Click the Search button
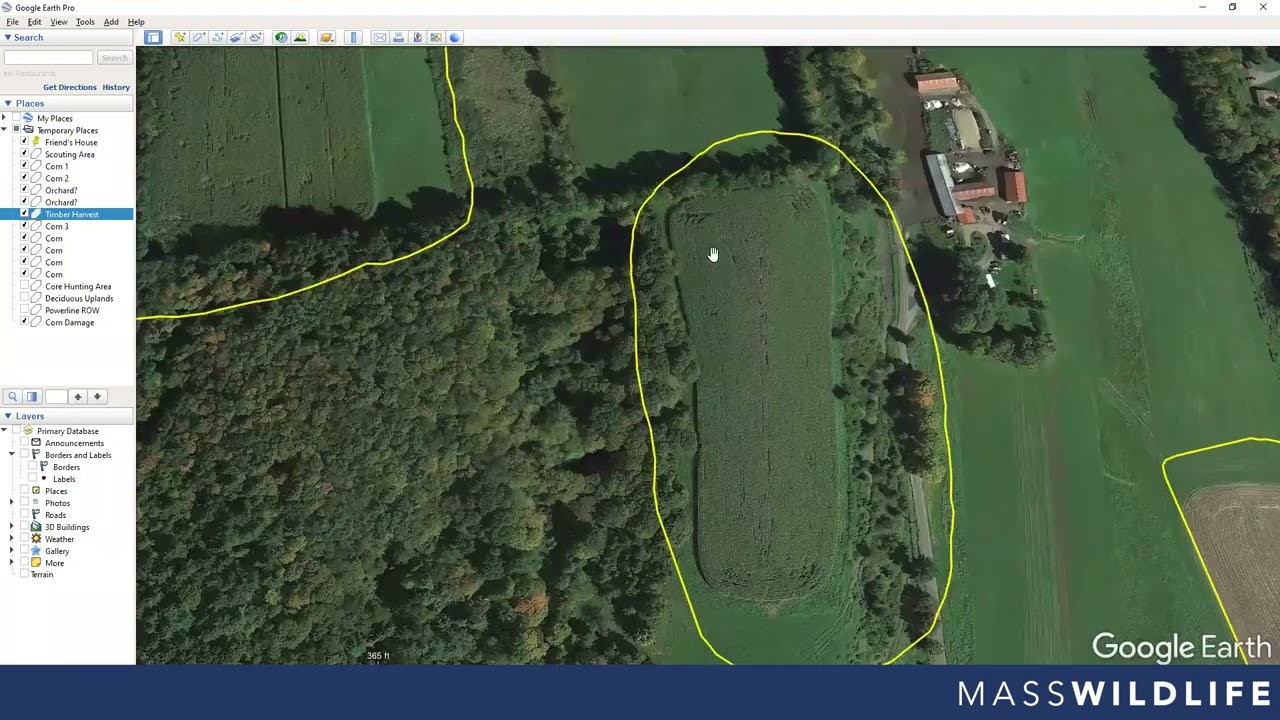Screen dimensions: 1280x720 [114, 58]
